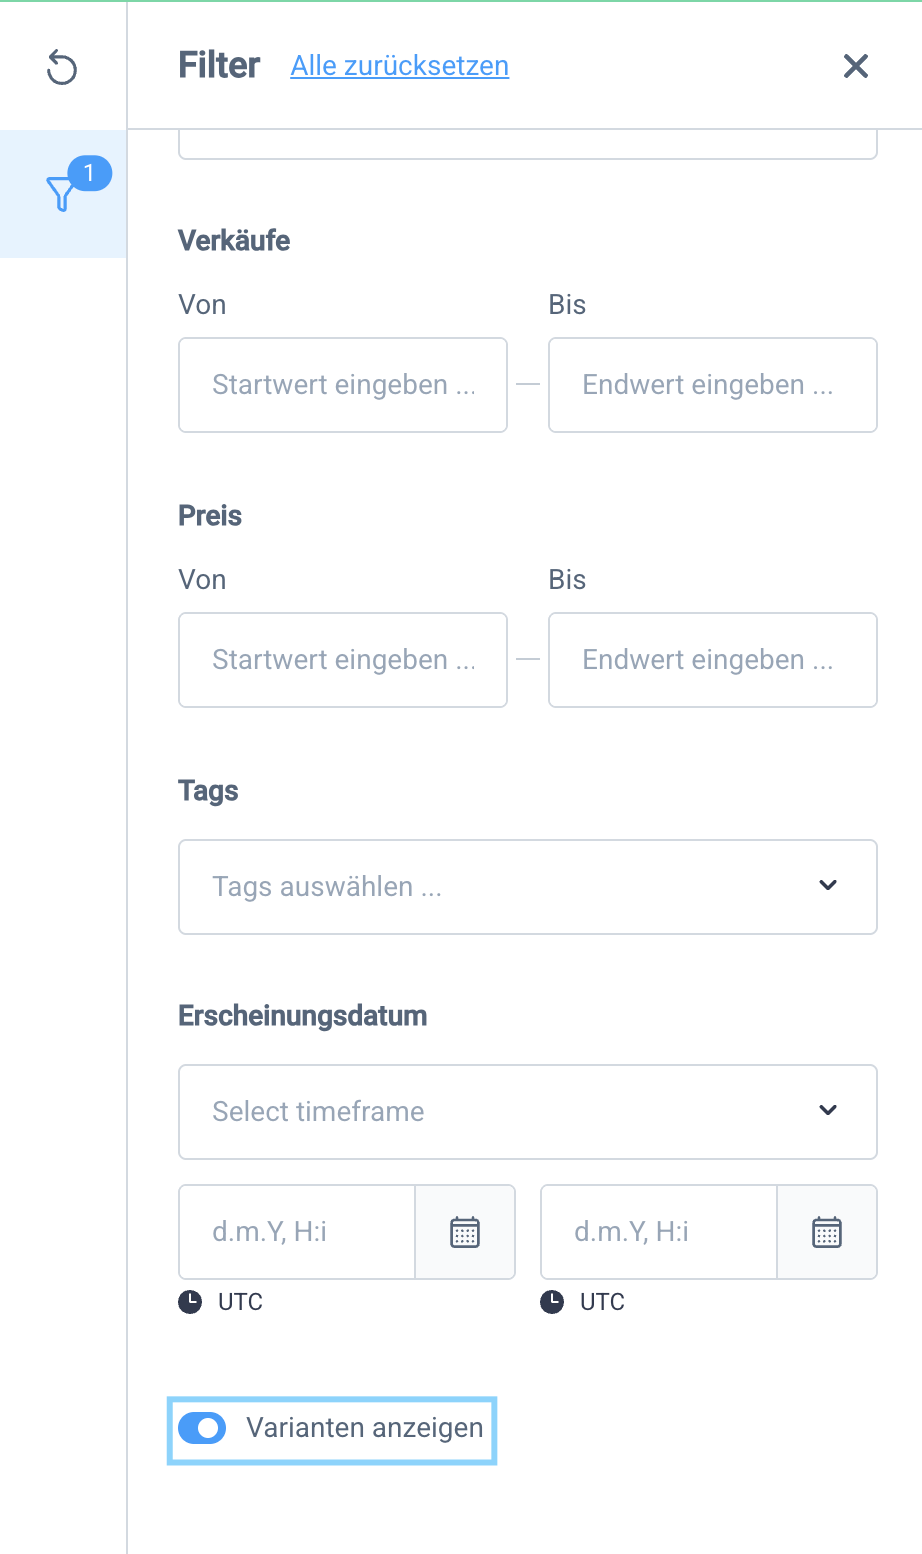This screenshot has height=1554, width=922.
Task: Click the chevron on the Tags field
Action: click(827, 885)
